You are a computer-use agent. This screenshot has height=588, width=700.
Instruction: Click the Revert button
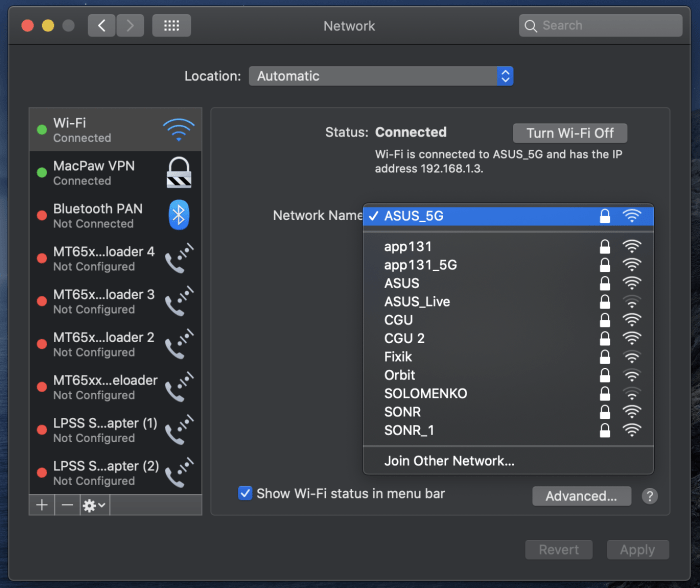[559, 550]
